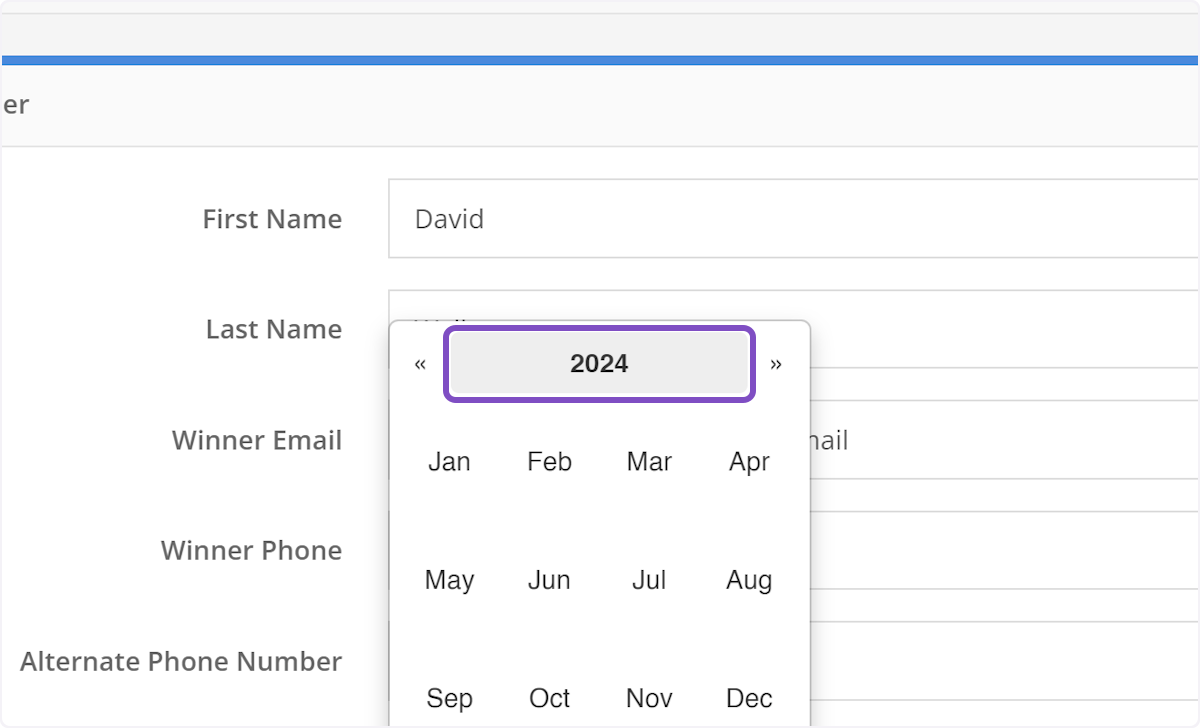
Task: Choose June from the calendar
Action: (x=549, y=580)
